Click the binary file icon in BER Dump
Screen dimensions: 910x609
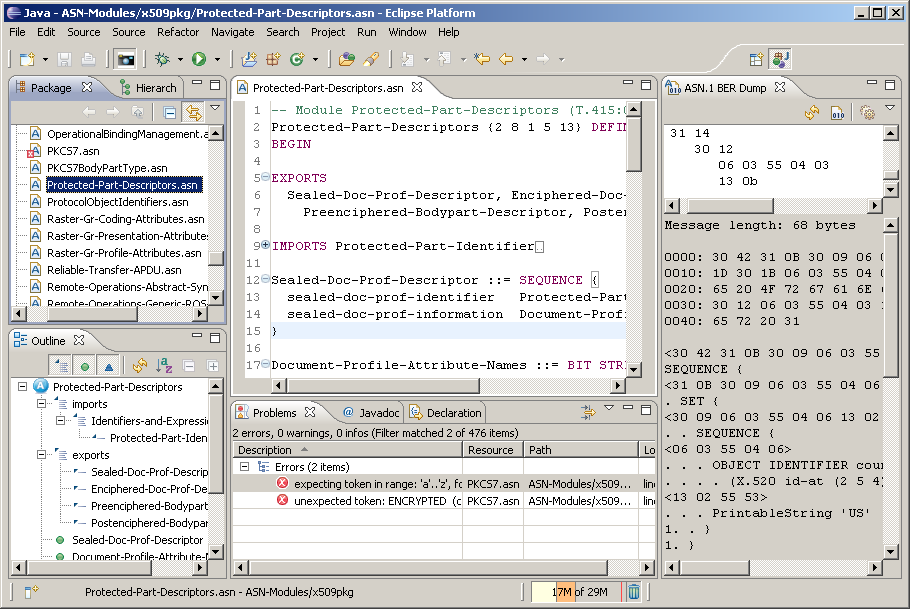838,113
